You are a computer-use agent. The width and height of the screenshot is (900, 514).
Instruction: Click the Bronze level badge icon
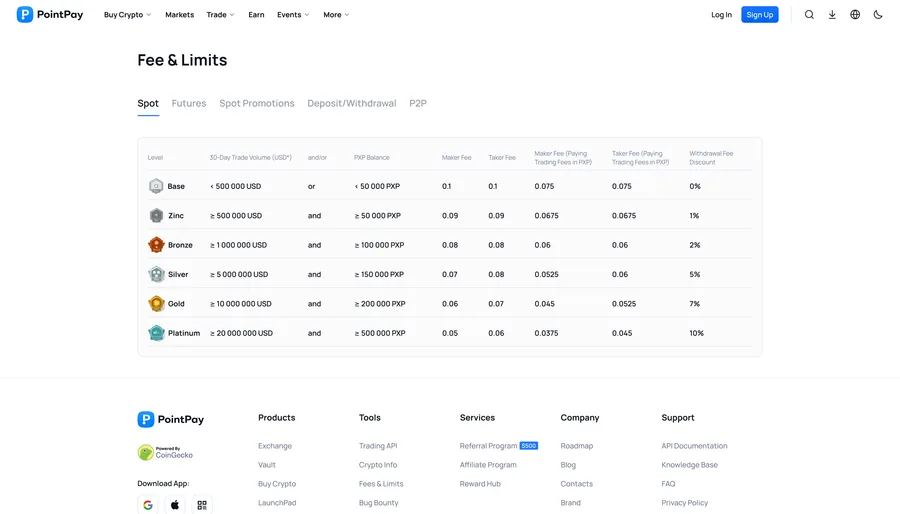tap(156, 244)
